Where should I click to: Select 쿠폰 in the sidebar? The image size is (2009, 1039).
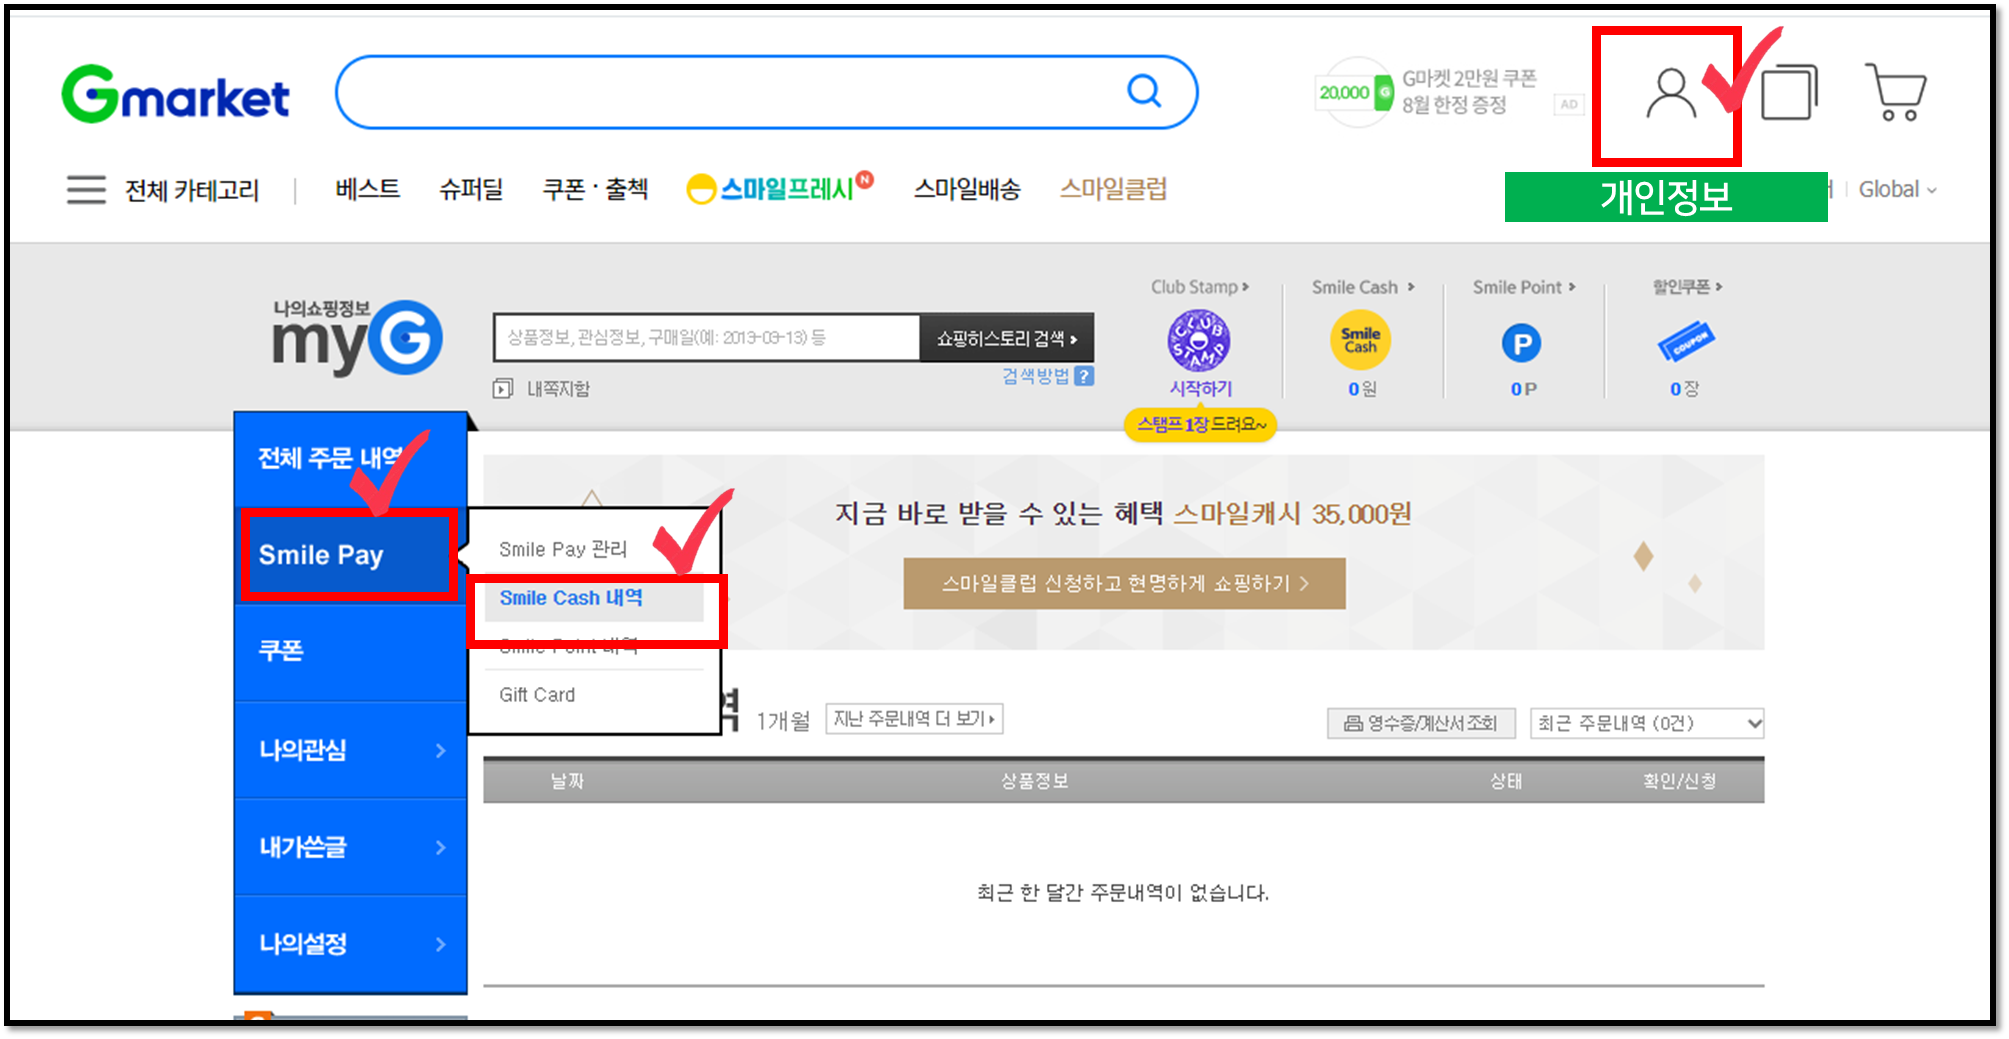pos(350,651)
